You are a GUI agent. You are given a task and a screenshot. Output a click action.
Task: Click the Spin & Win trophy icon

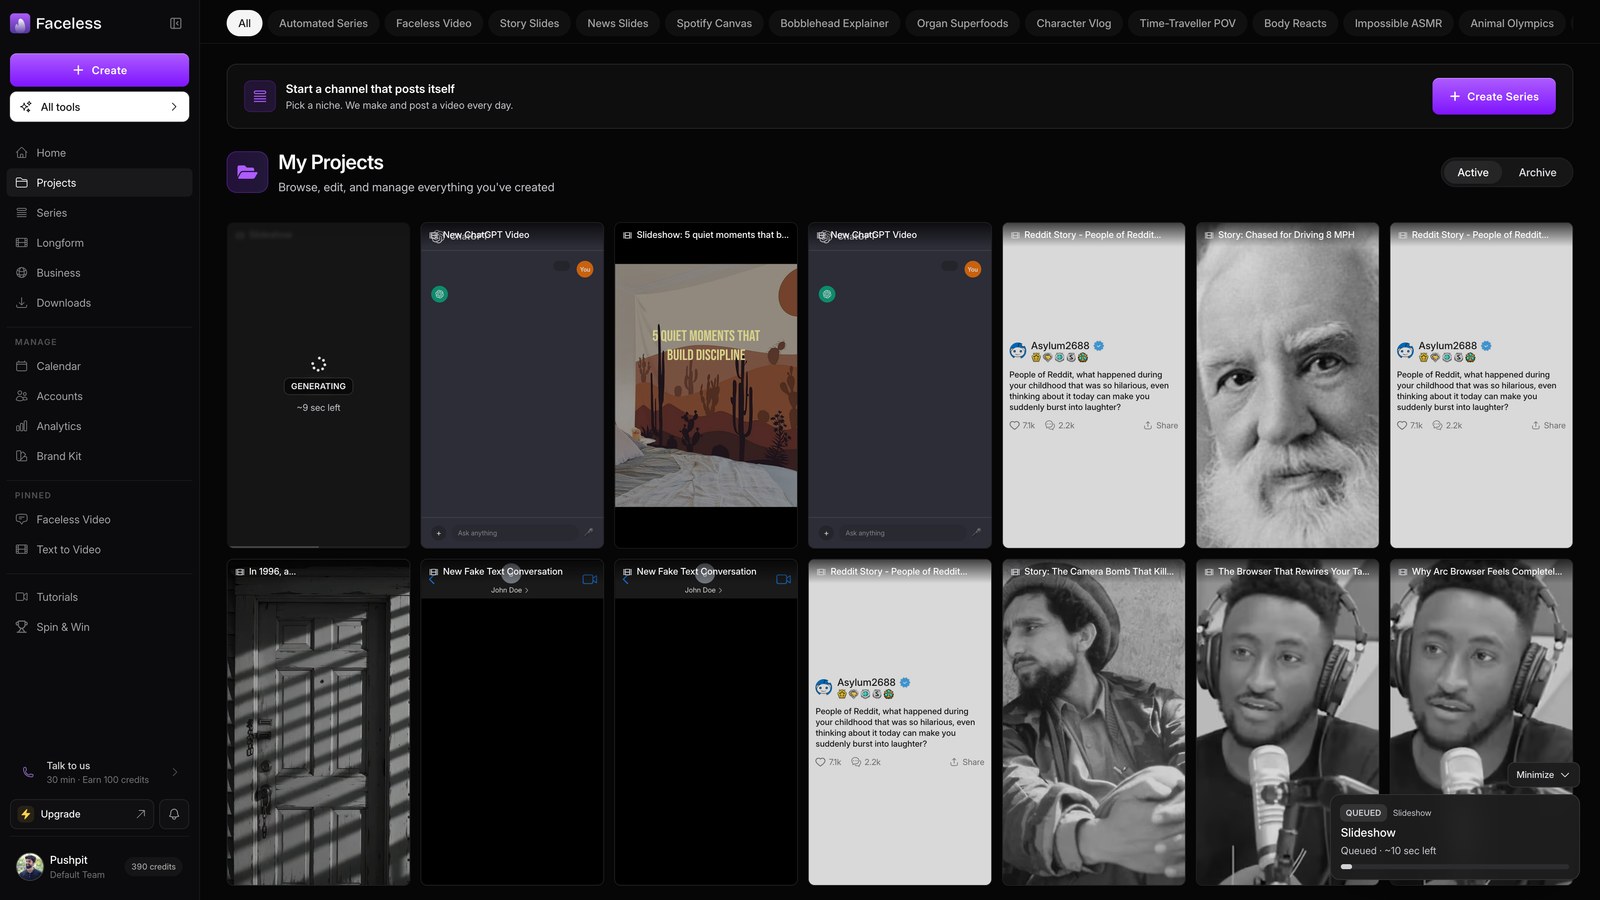coord(22,627)
